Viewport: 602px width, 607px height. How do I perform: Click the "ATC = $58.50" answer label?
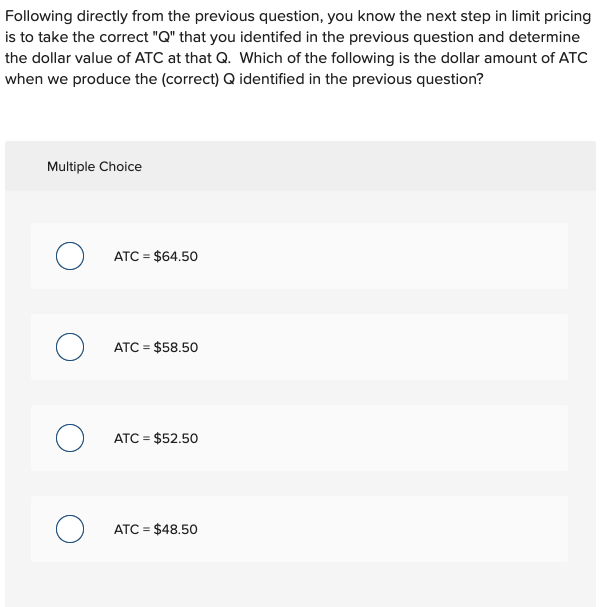(x=156, y=348)
